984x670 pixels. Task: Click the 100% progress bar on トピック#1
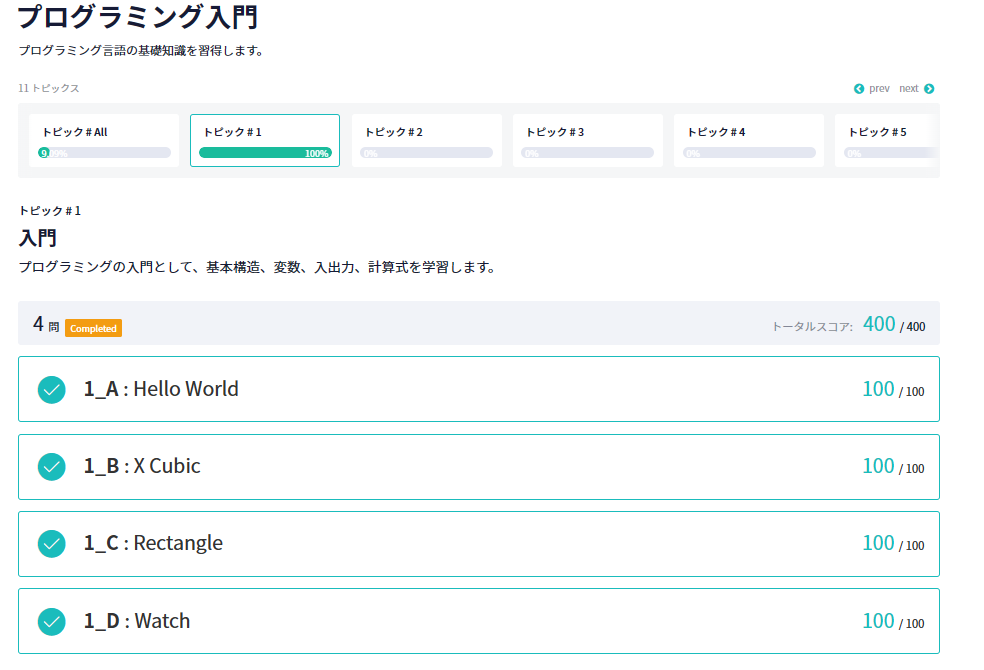[x=265, y=153]
